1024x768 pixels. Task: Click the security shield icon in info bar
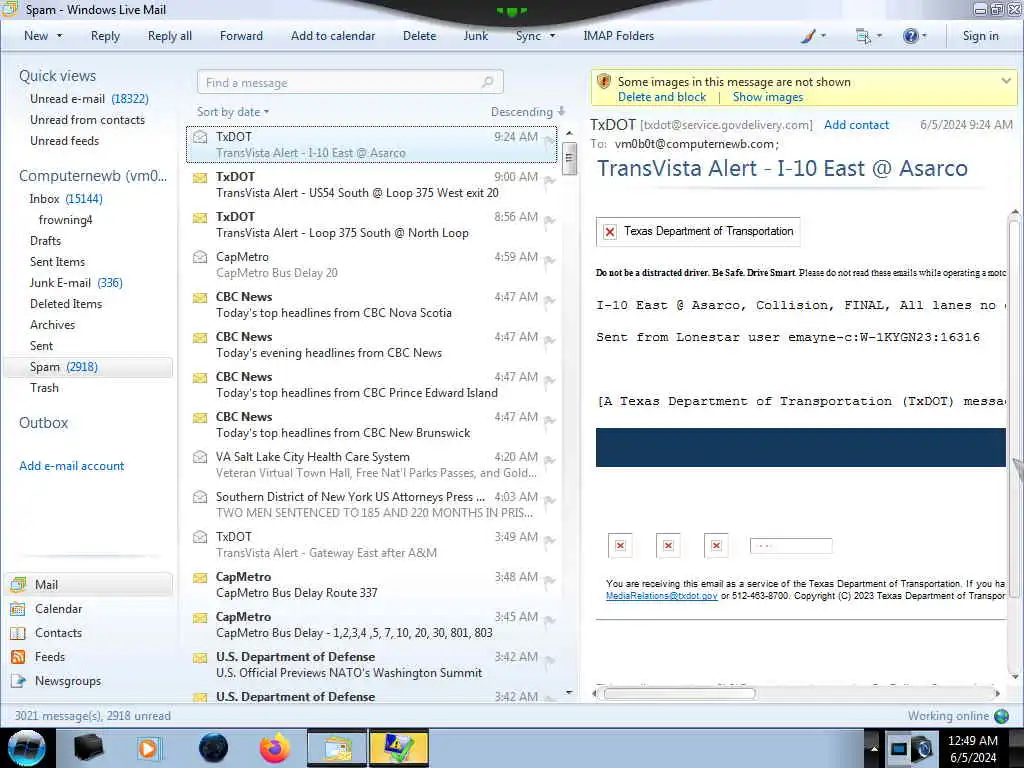pyautogui.click(x=604, y=82)
